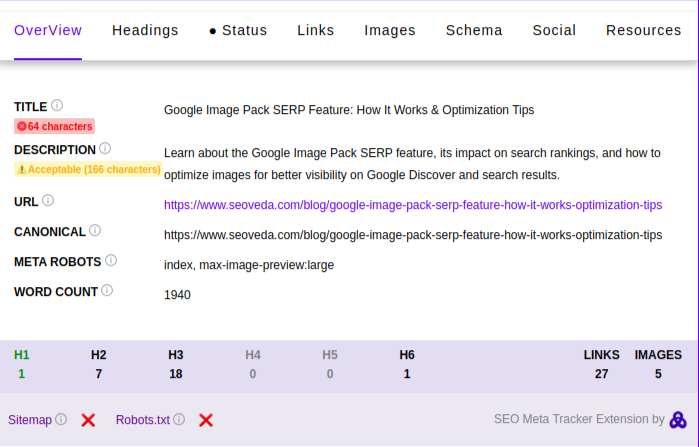
Task: Click the warning icon in Acceptable badge
Action: click(x=21, y=170)
